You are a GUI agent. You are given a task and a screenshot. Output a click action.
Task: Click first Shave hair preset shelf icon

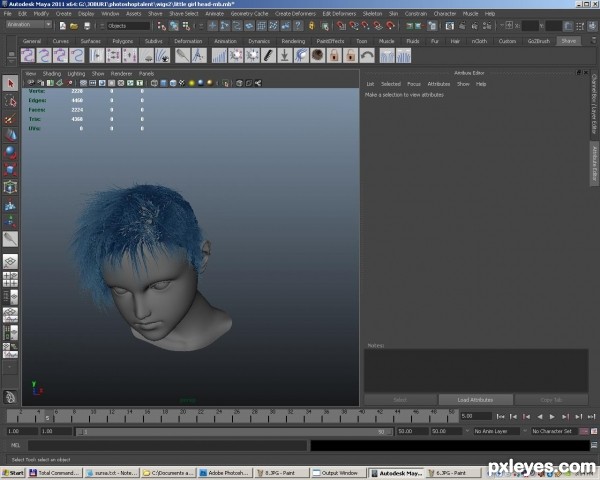[x=28, y=56]
